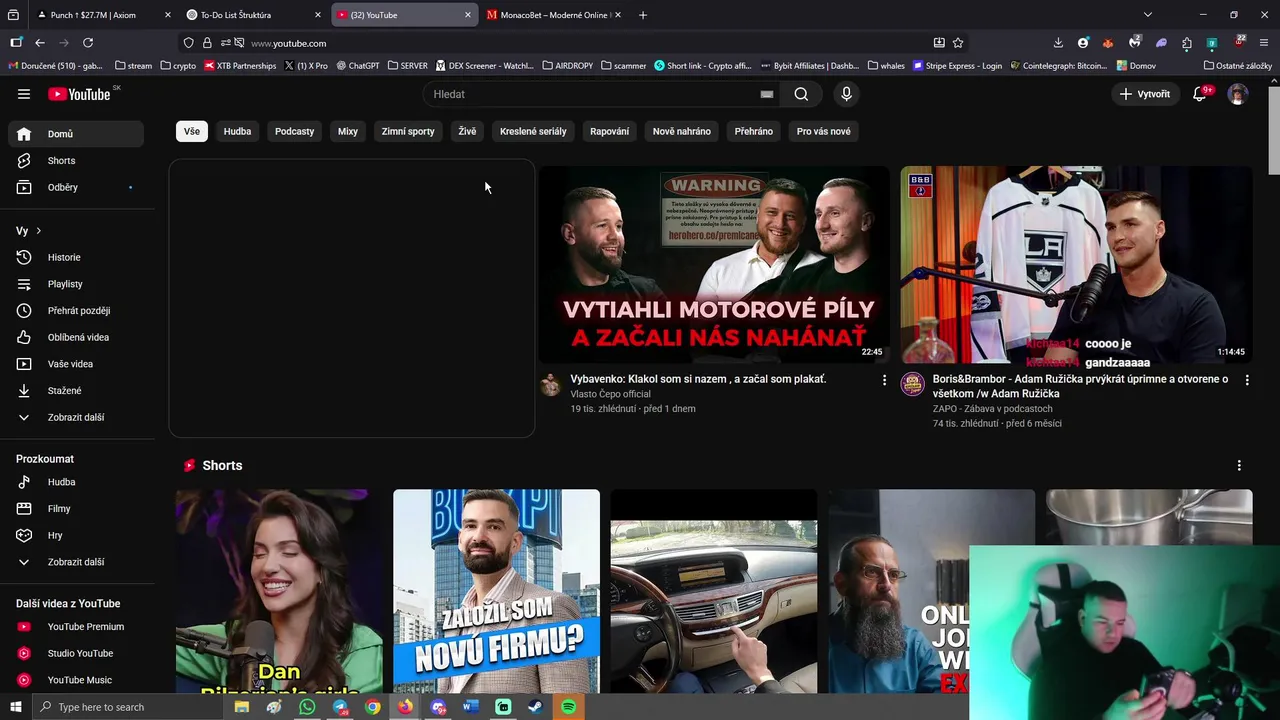The height and width of the screenshot is (720, 1280).
Task: Open YouTube Music in sidebar
Action: pos(75,680)
